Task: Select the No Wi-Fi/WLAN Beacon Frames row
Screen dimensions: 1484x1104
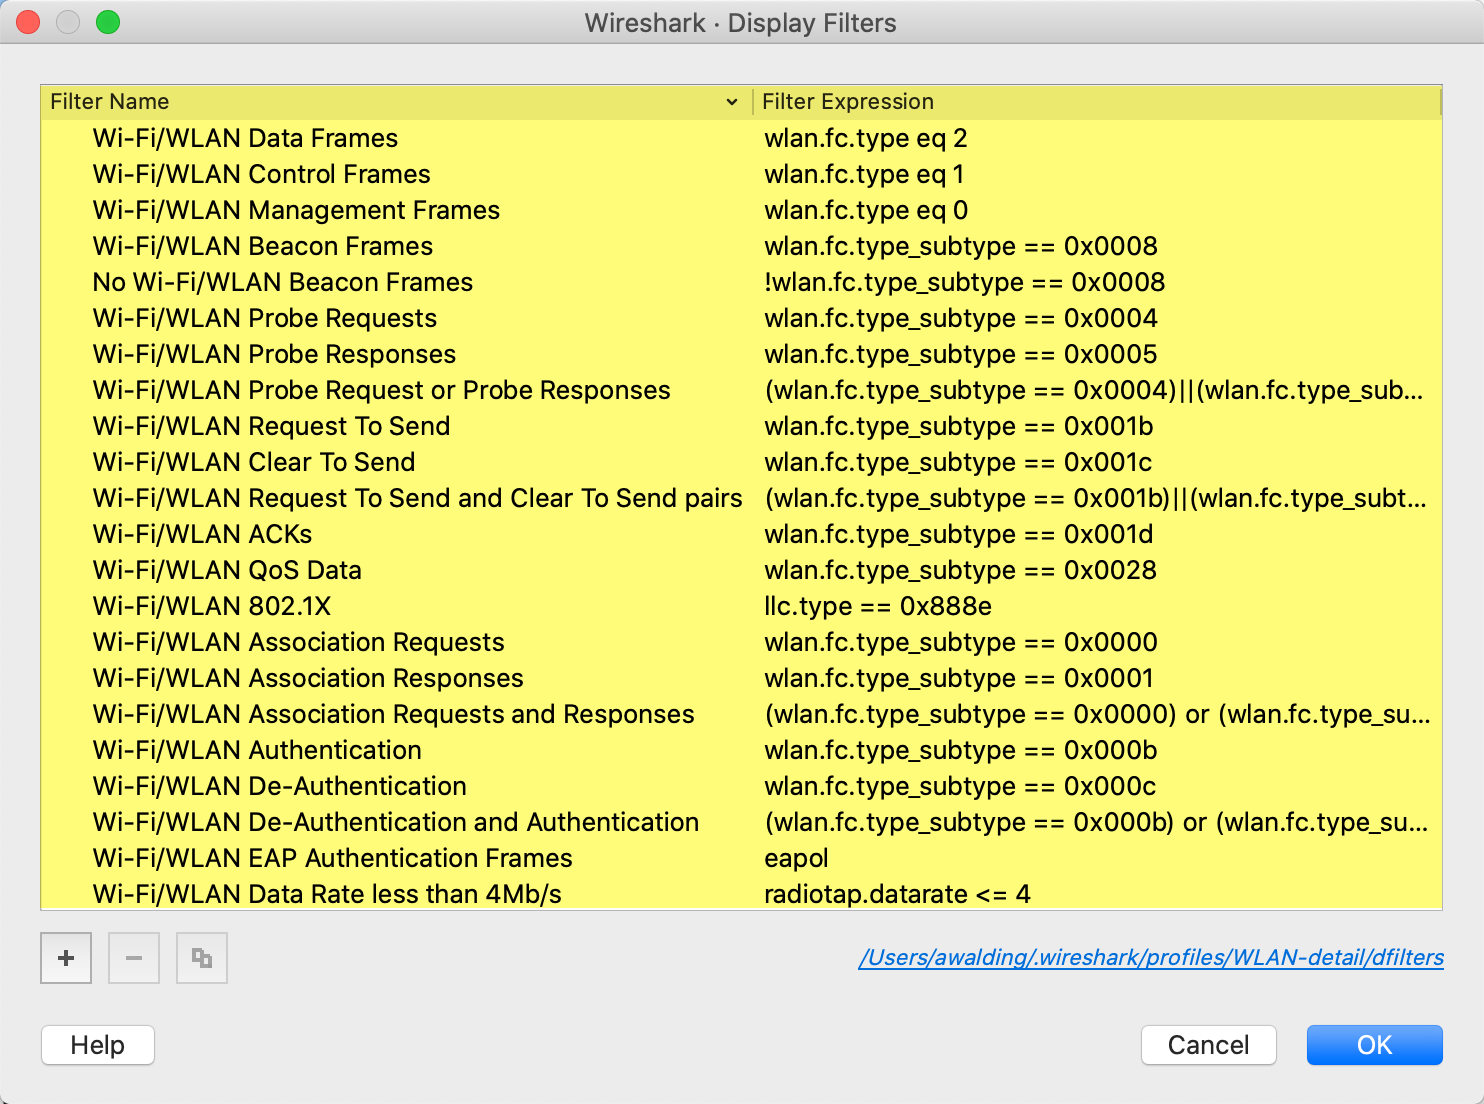Action: pos(282,282)
